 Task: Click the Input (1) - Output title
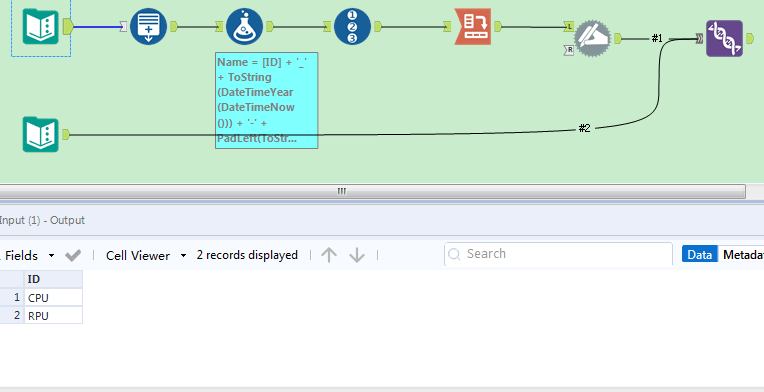click(x=42, y=220)
